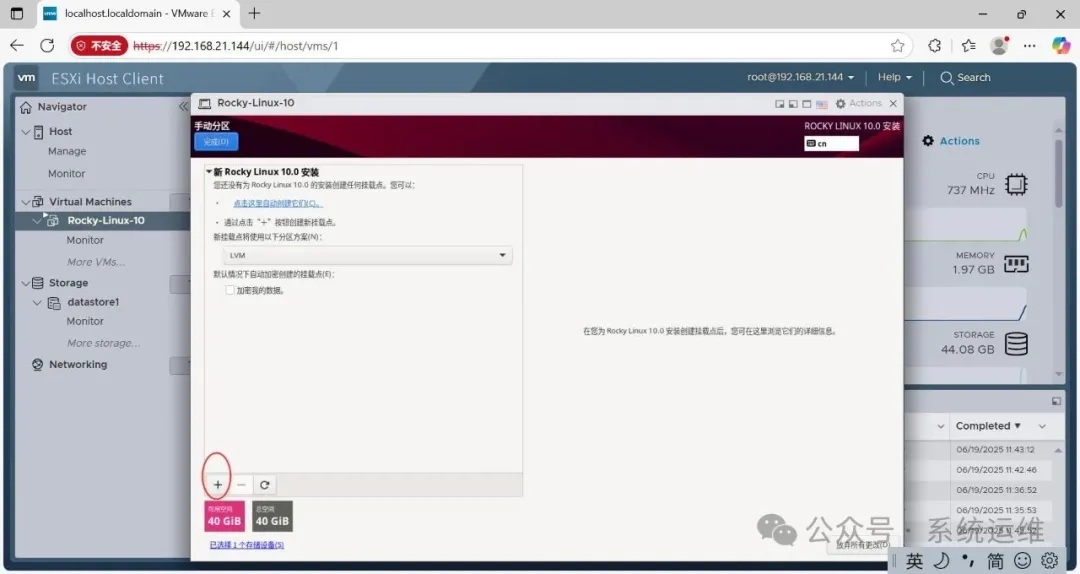The height and width of the screenshot is (574, 1080).
Task: Click task time 06/19/2025 11:43:12
Action: [995, 449]
